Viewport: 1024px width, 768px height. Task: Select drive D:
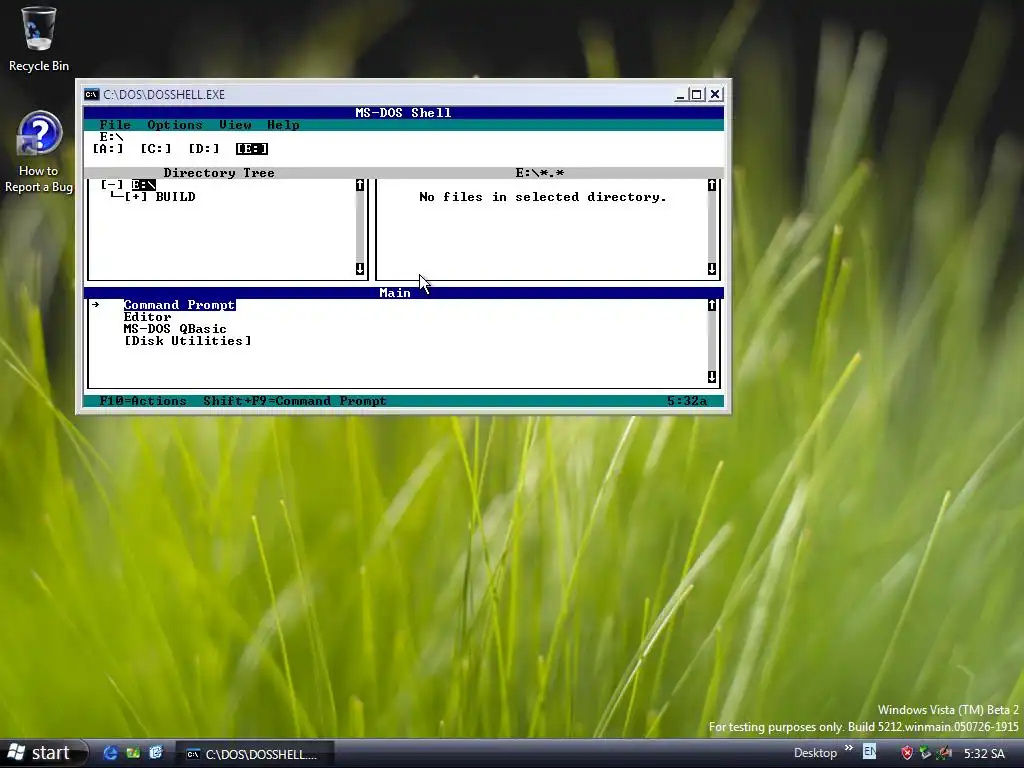(x=204, y=149)
